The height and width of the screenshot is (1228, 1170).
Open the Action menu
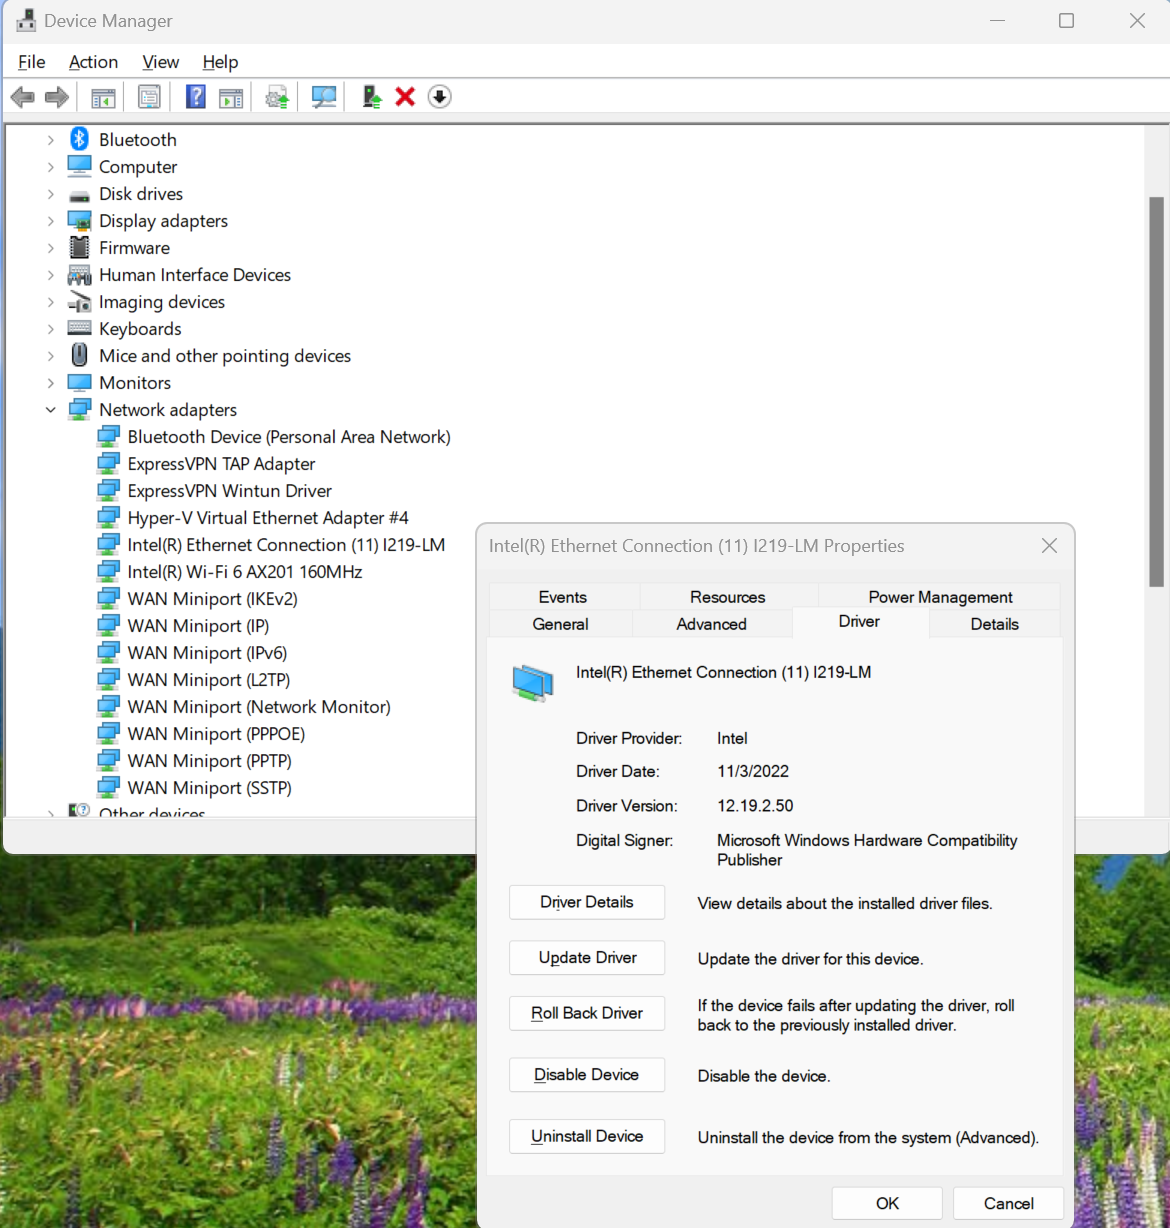(x=93, y=61)
